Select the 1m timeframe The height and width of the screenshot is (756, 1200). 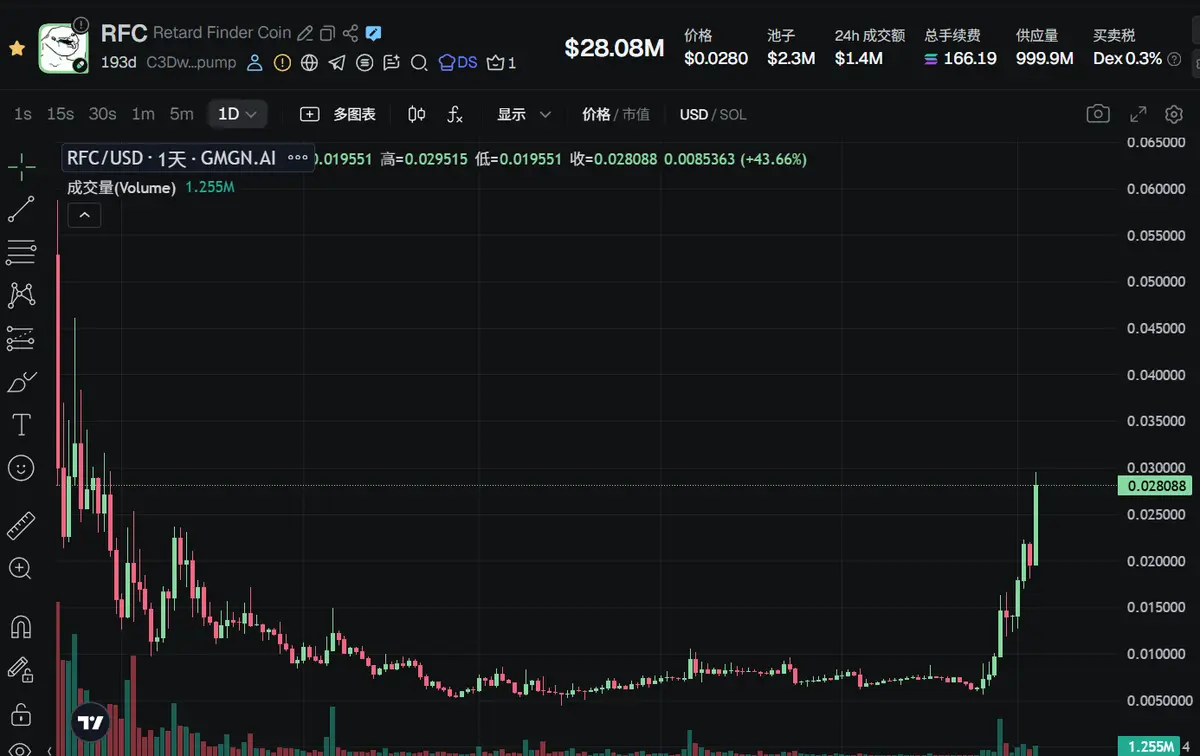143,114
